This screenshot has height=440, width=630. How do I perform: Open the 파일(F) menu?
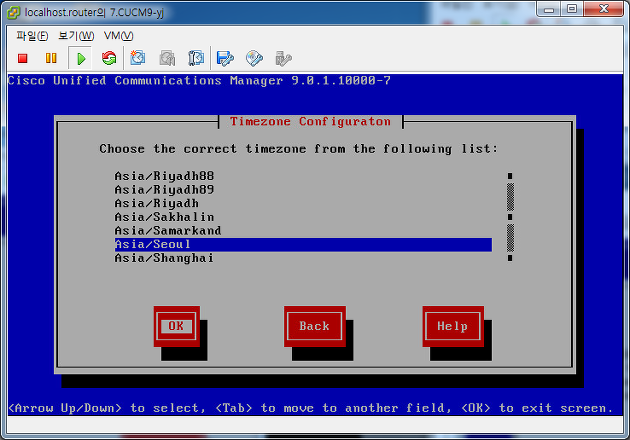click(x=32, y=36)
